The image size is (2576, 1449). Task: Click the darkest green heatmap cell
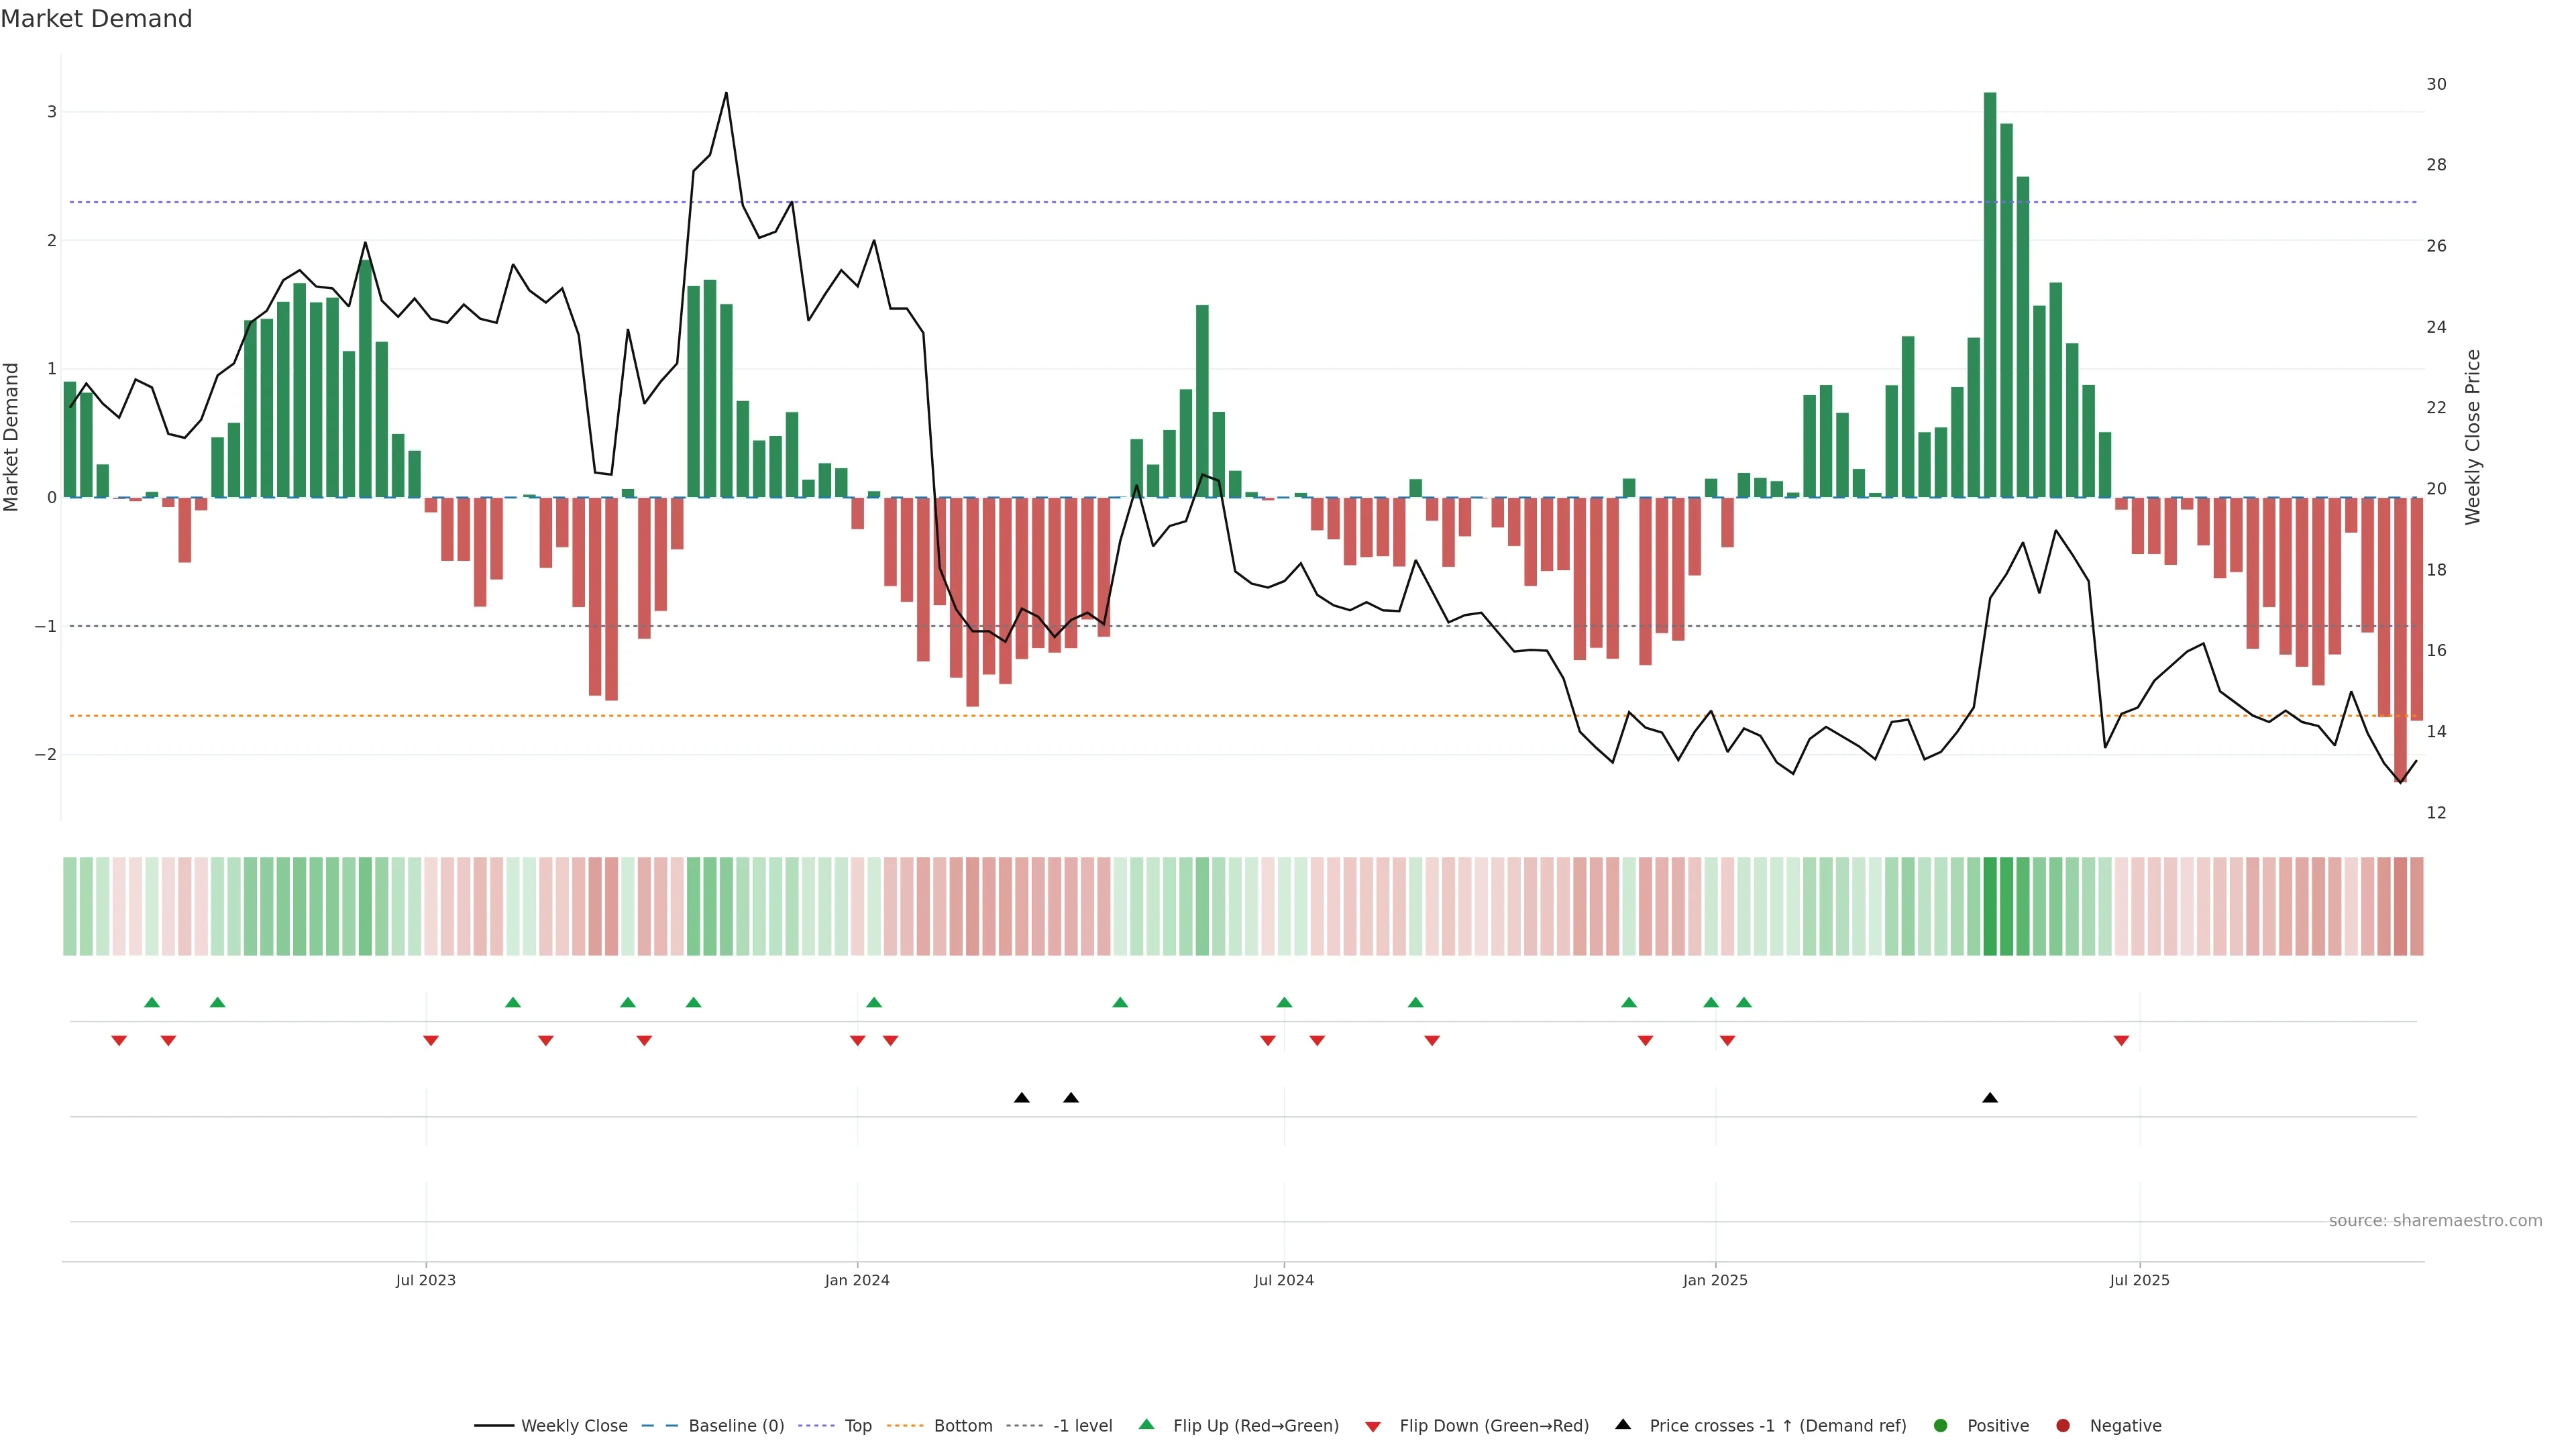pyautogui.click(x=1990, y=906)
